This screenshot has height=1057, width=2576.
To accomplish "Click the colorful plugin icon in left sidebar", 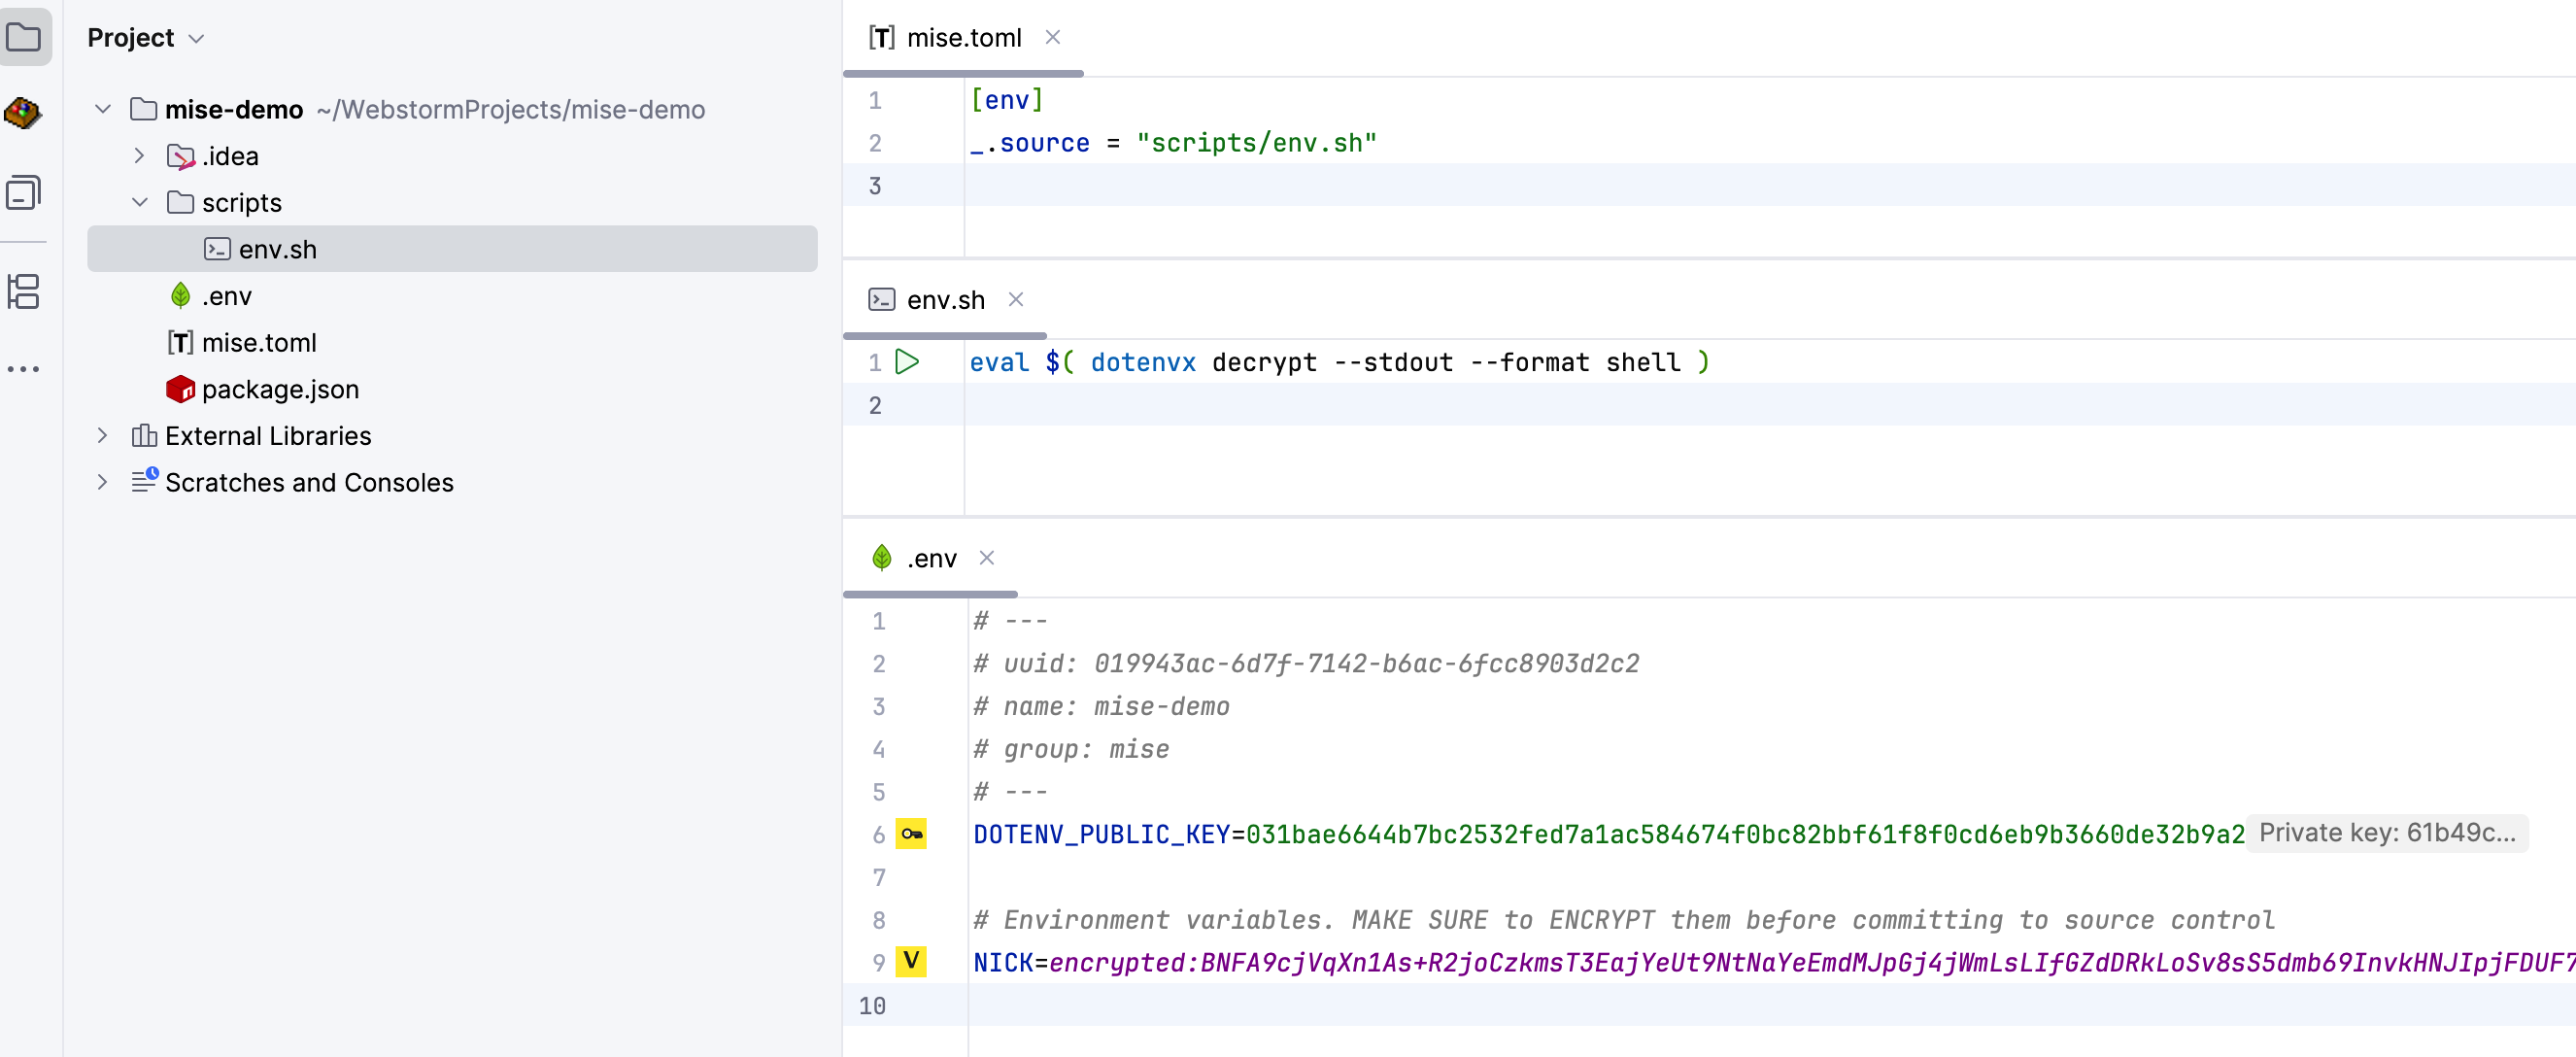I will (24, 113).
